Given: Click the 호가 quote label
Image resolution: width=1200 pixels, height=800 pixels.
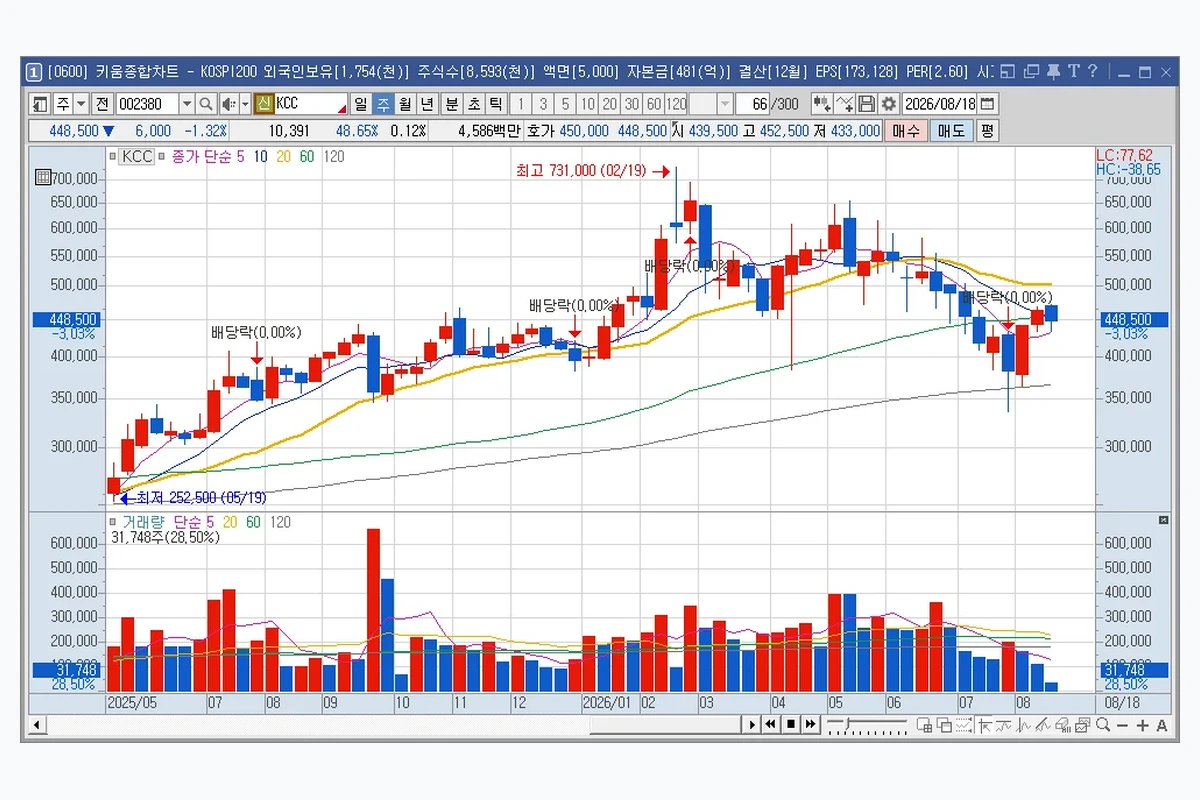Looking at the screenshot, I should [x=540, y=131].
